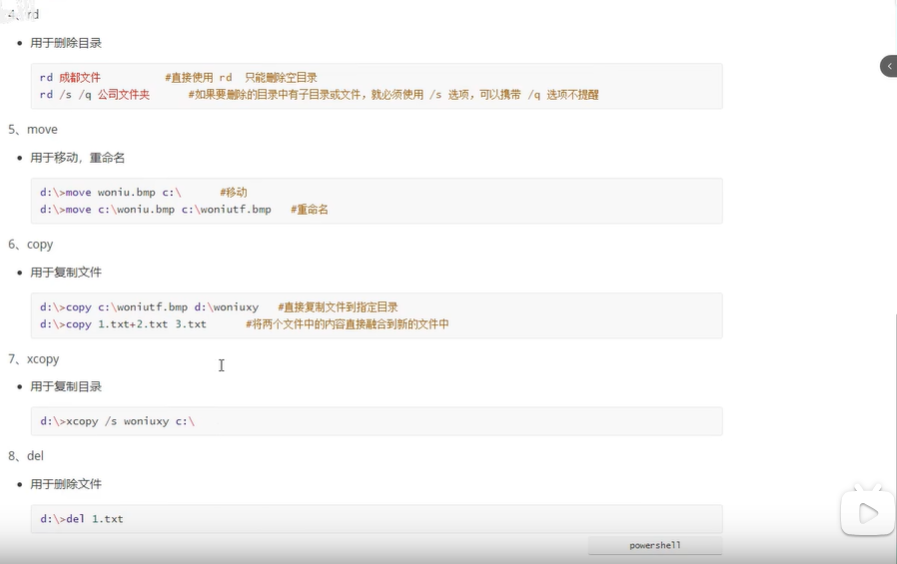
Task: Click the heading "8、del"
Action: pos(26,456)
